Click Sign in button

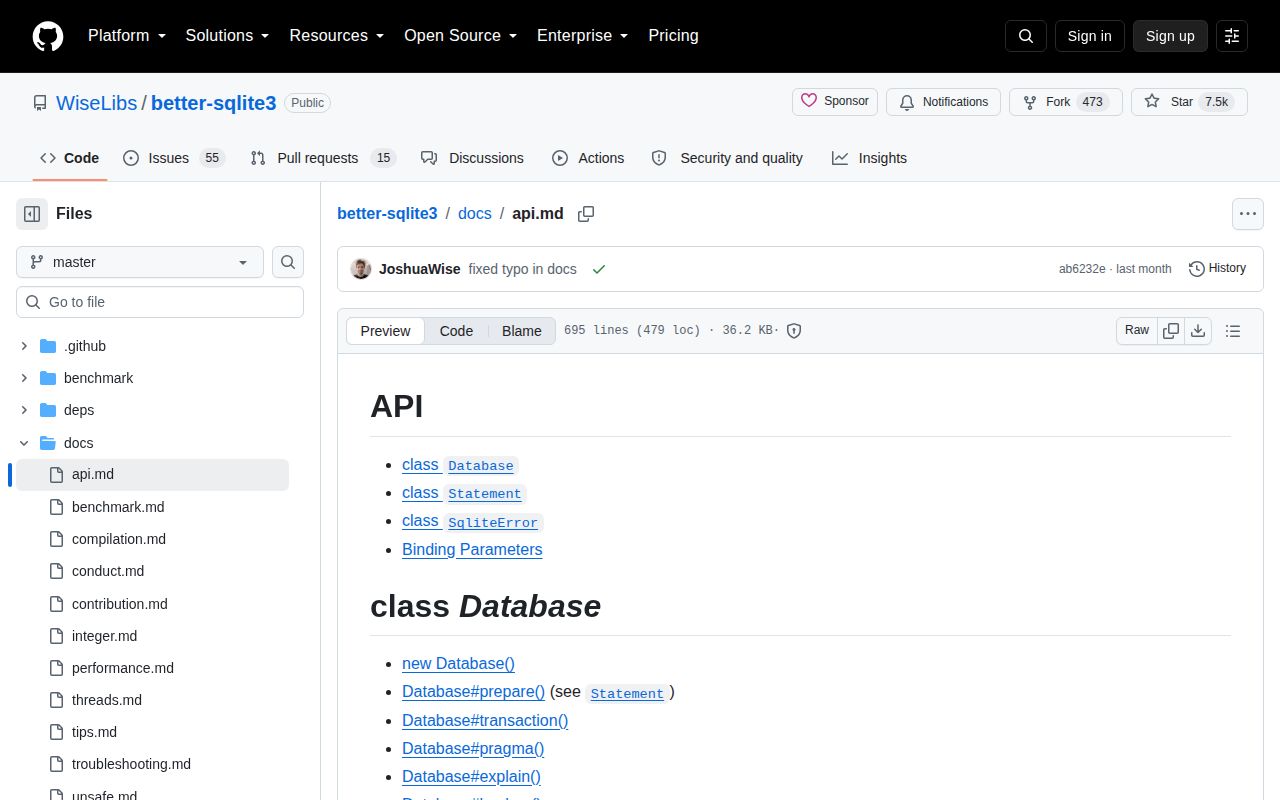coord(1089,36)
